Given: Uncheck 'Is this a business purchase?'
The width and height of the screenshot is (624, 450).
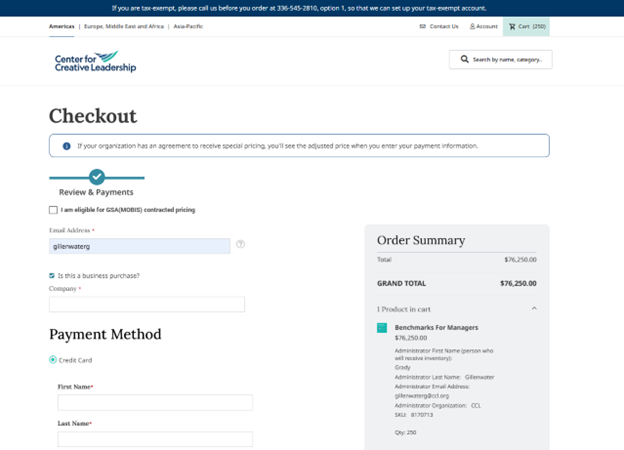Looking at the screenshot, I should tap(52, 275).
